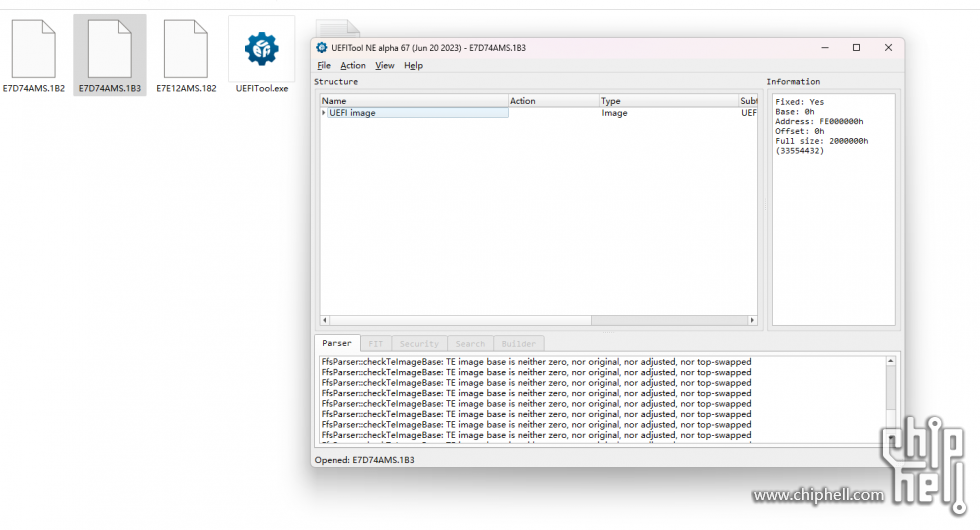Open the Help menu
Screen dimensions: 980x530
413,66
